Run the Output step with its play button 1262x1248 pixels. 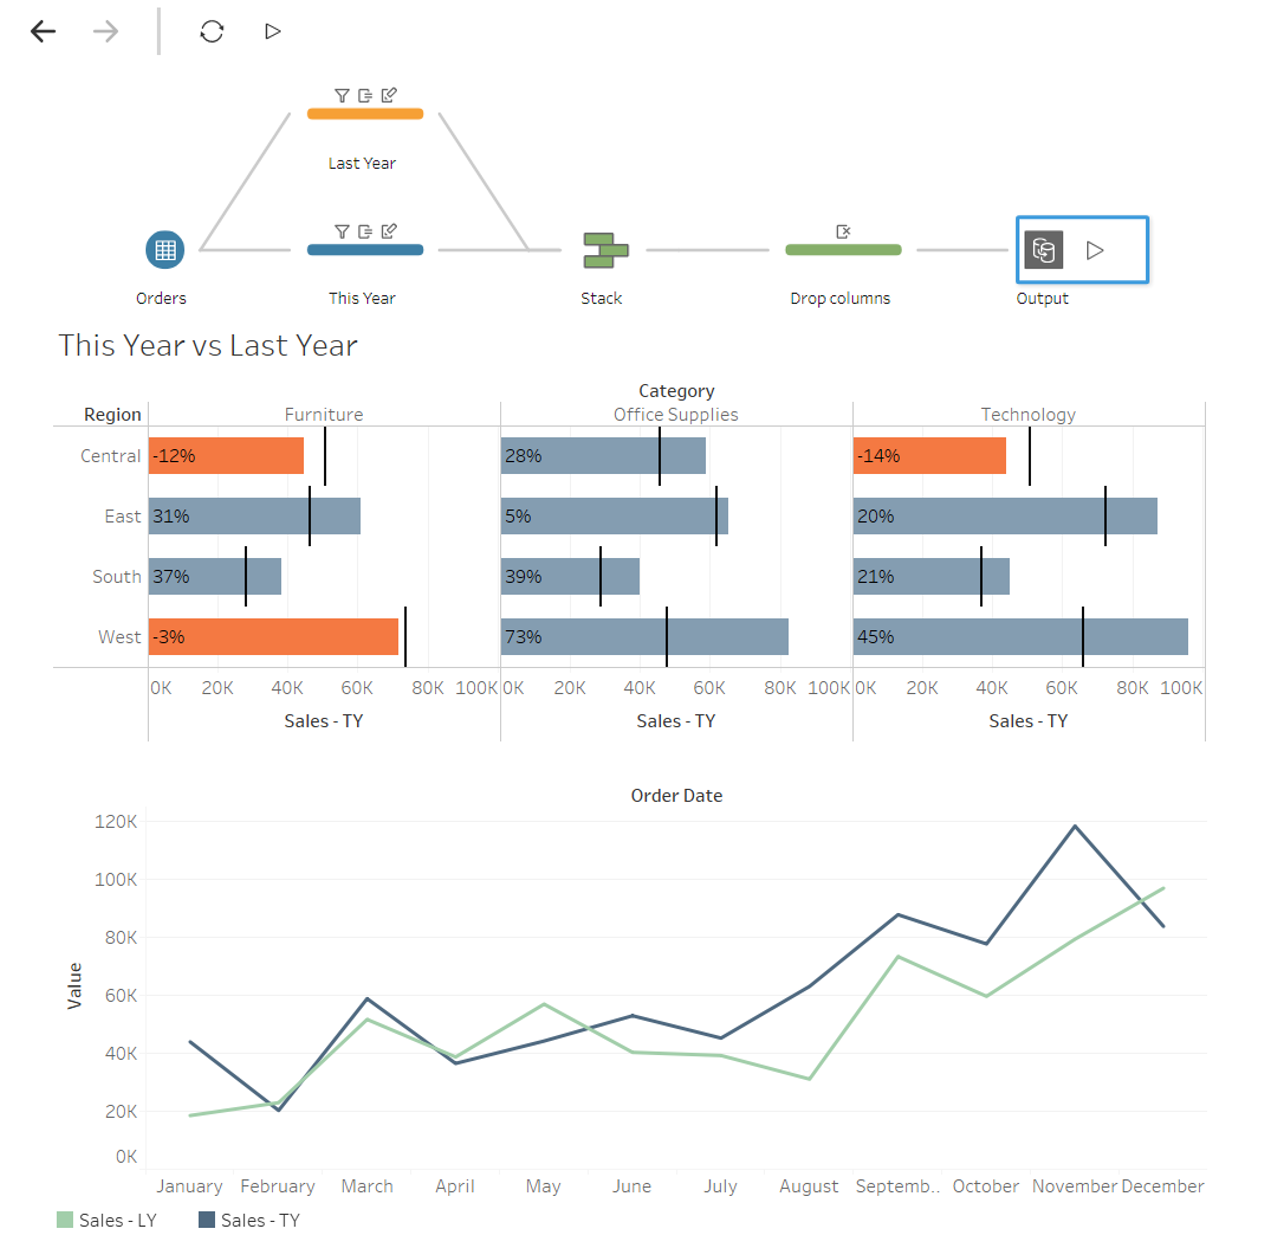point(1095,250)
